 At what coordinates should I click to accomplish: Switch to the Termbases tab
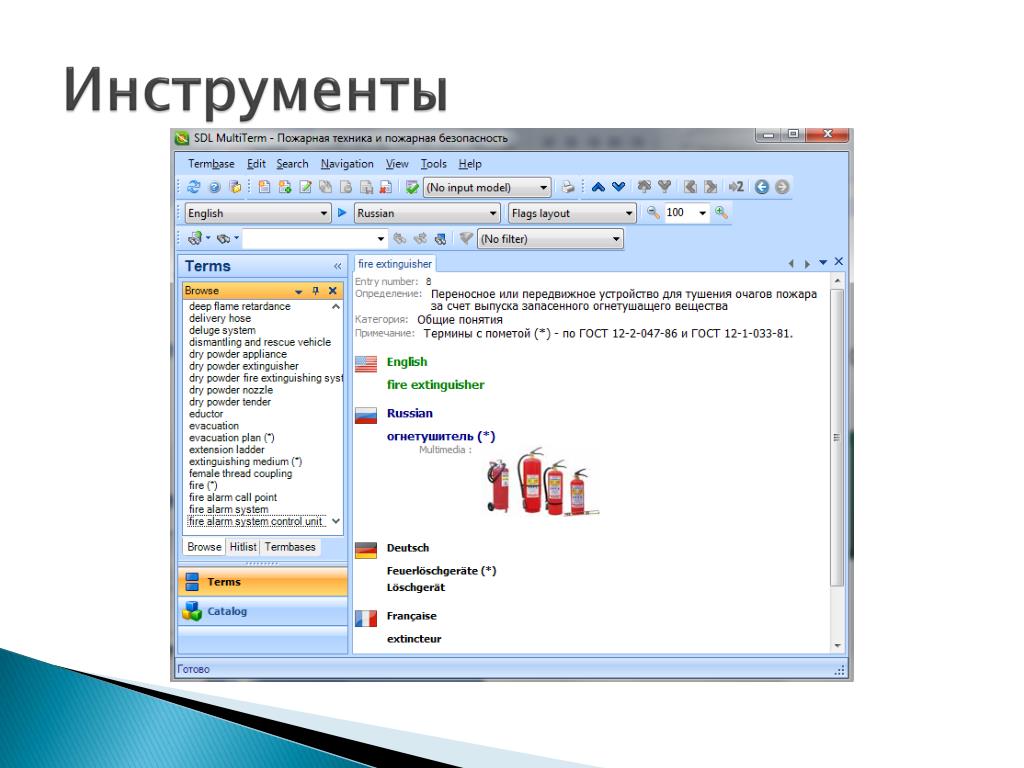[x=290, y=547]
